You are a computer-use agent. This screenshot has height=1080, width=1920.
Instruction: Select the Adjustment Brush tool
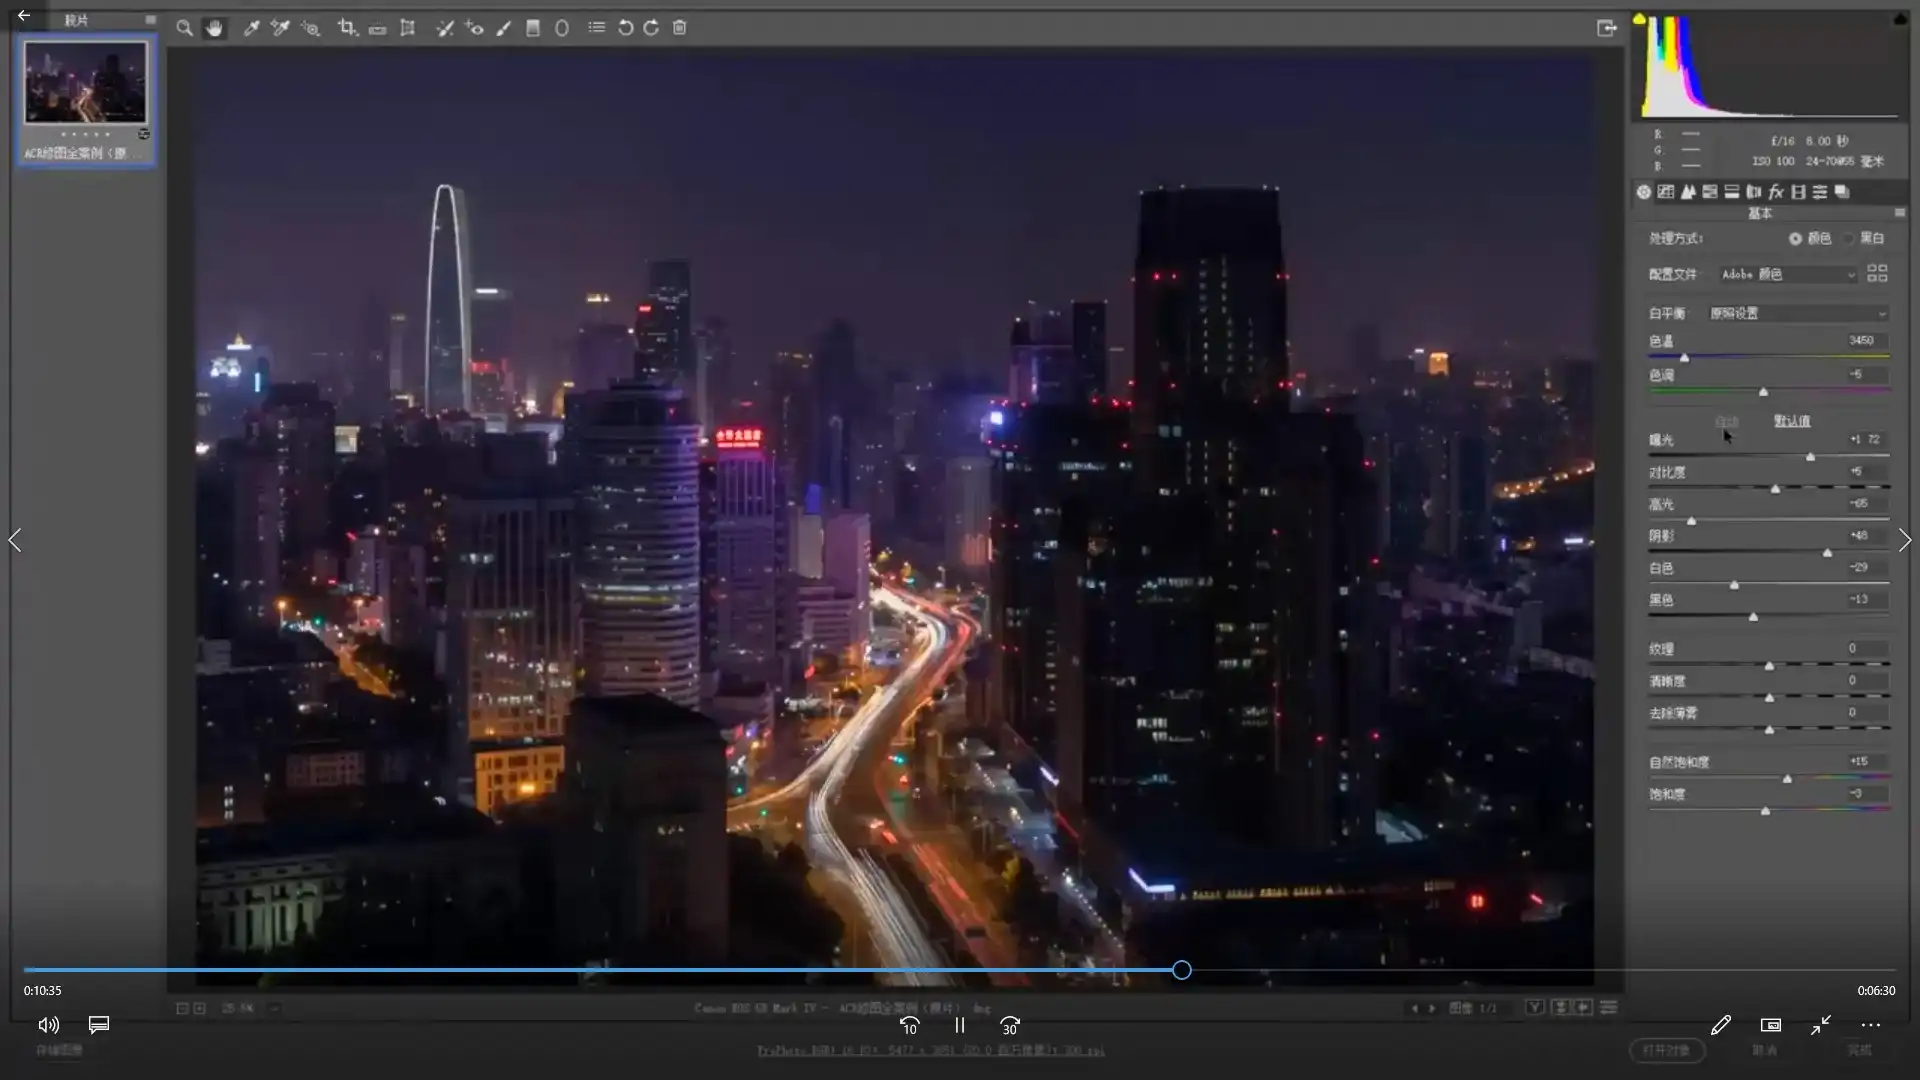(x=504, y=28)
